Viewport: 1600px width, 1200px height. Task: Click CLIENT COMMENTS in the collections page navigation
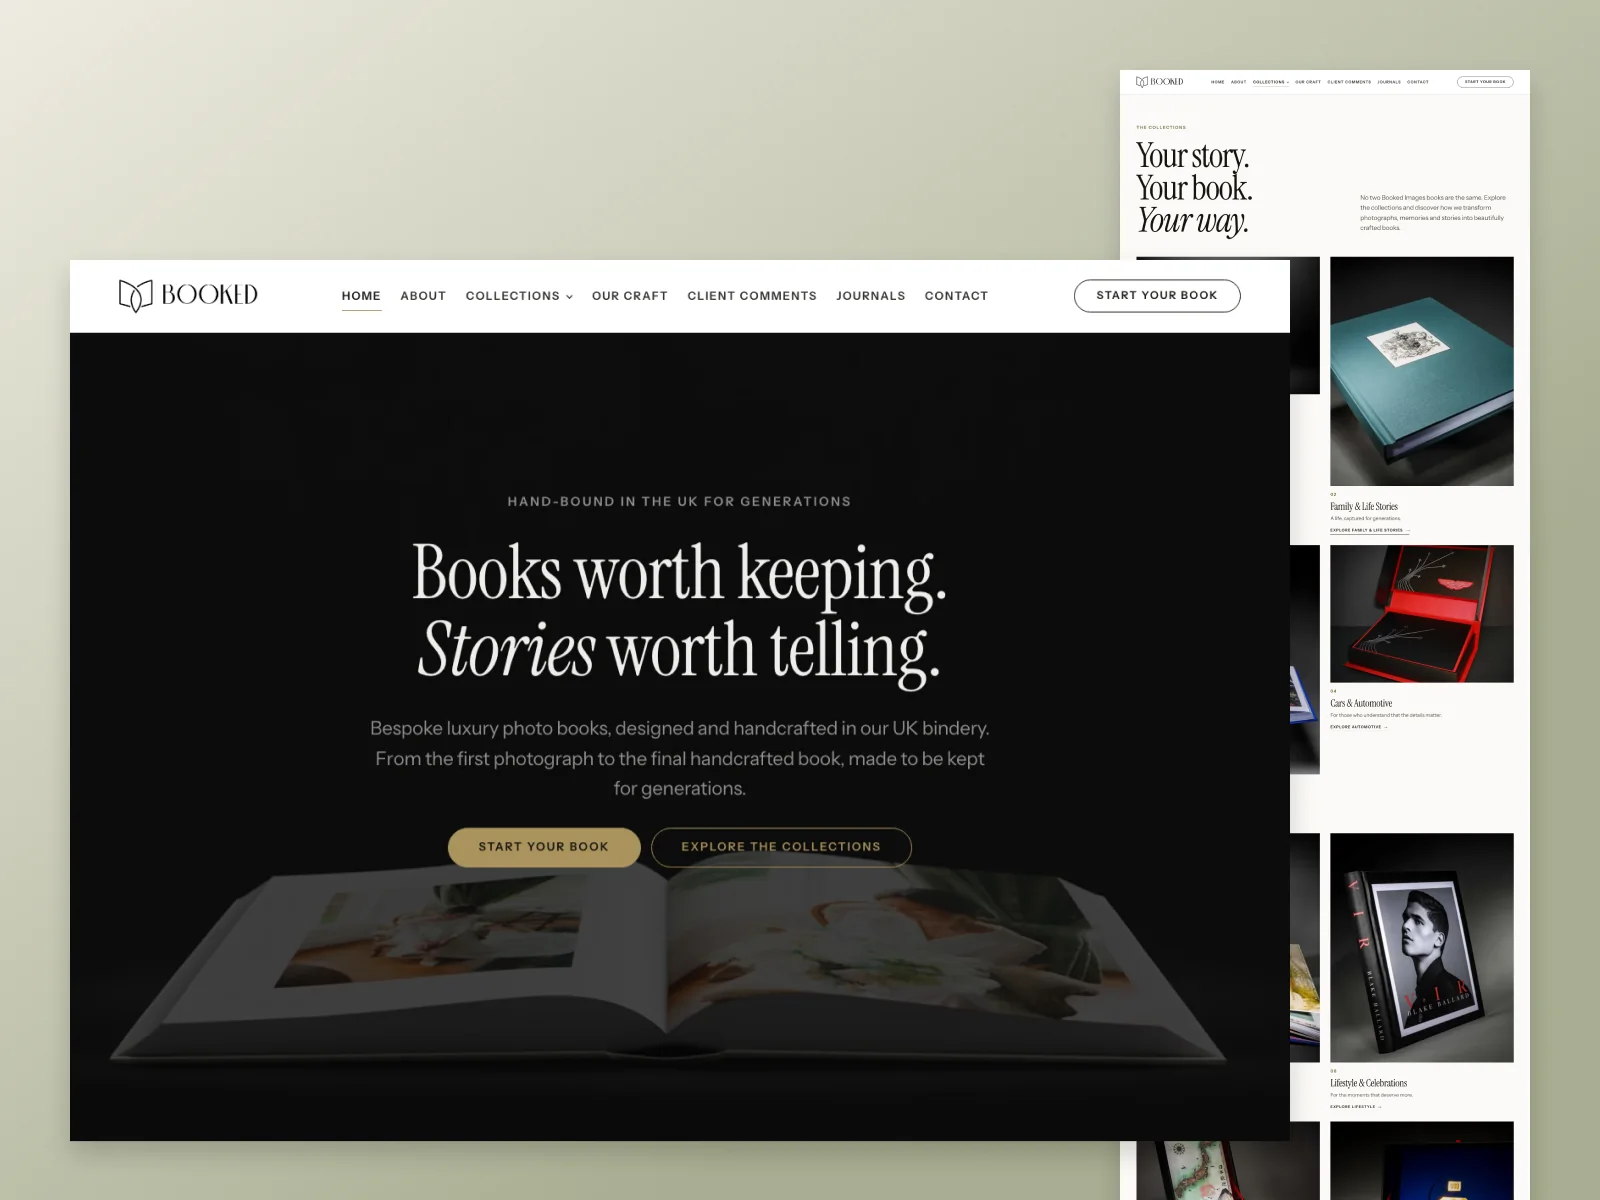[1349, 82]
